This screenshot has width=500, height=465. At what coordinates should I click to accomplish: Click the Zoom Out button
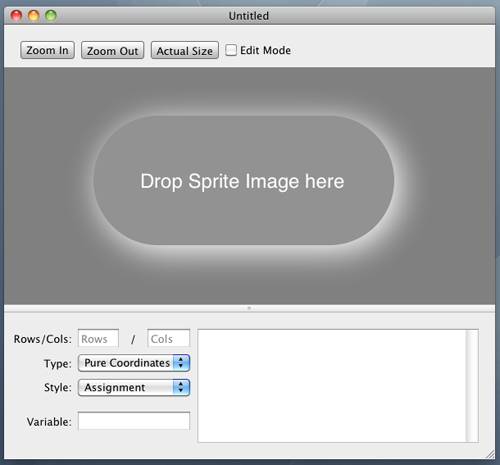112,51
